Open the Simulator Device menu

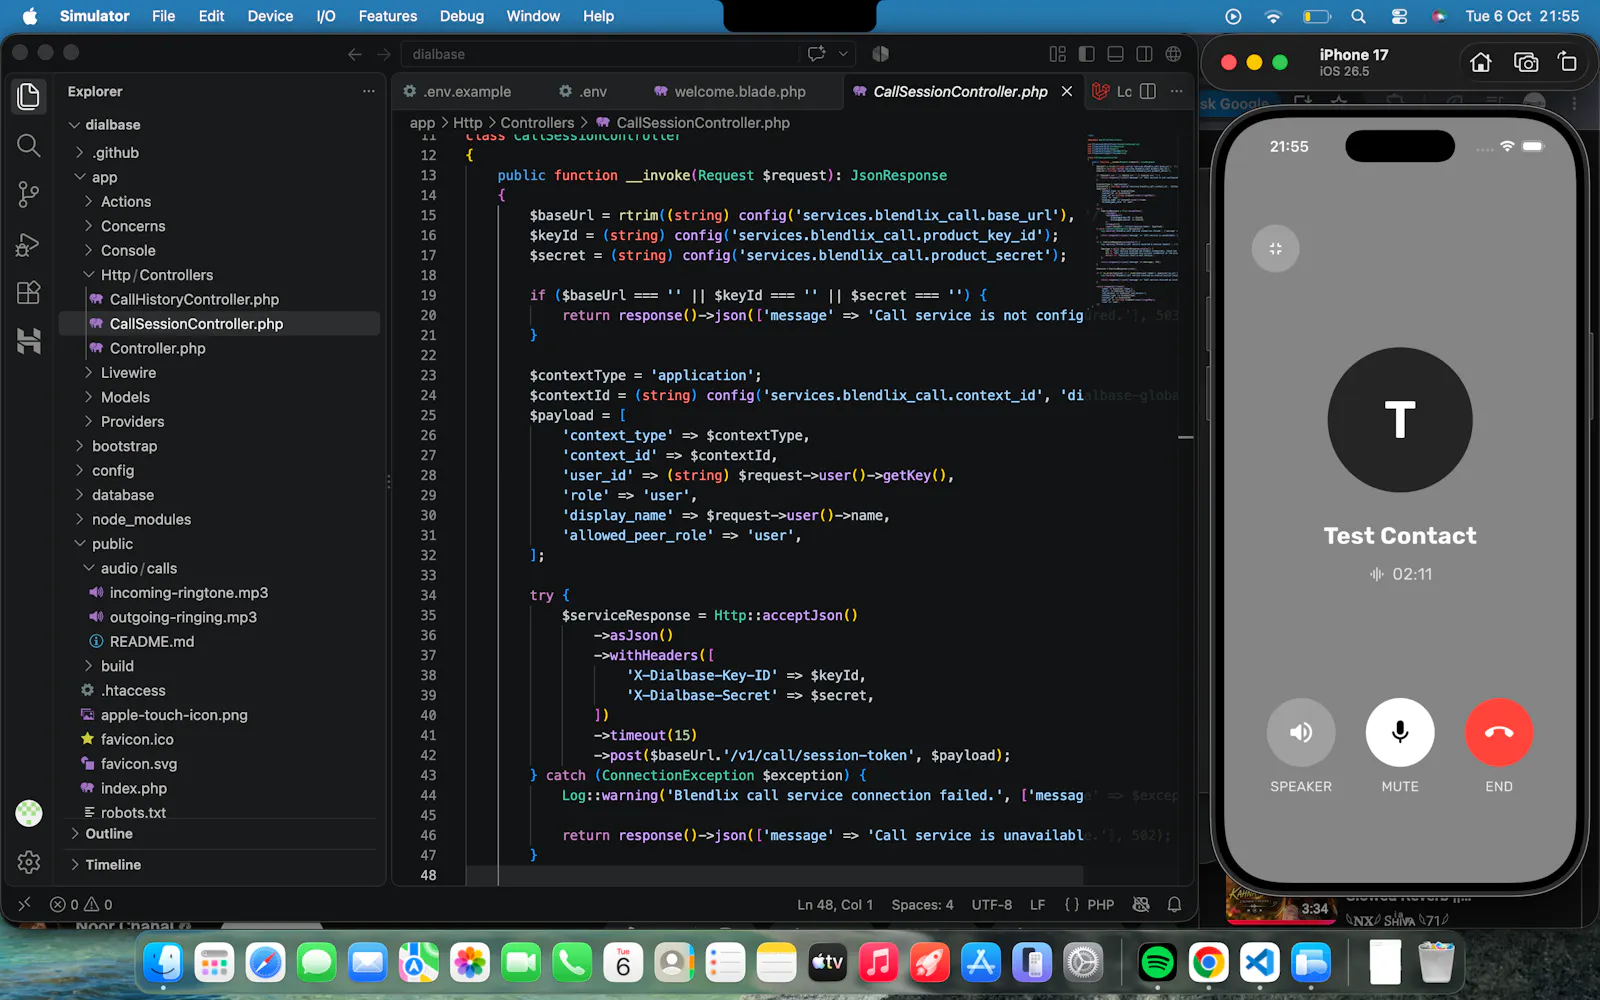pyautogui.click(x=270, y=16)
